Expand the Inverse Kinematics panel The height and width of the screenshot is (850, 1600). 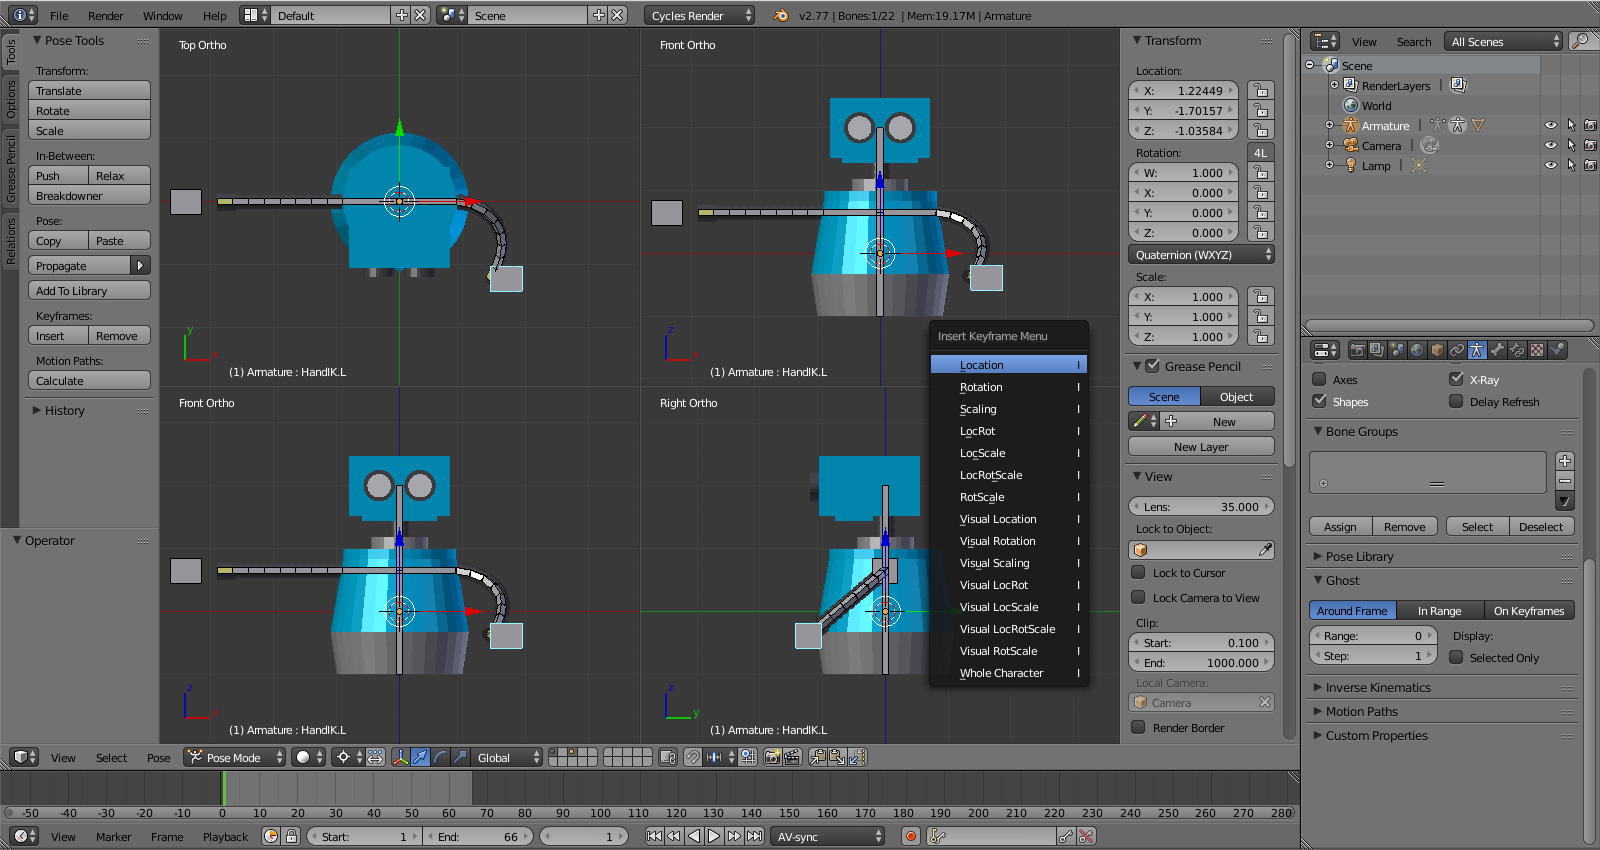click(x=1377, y=688)
